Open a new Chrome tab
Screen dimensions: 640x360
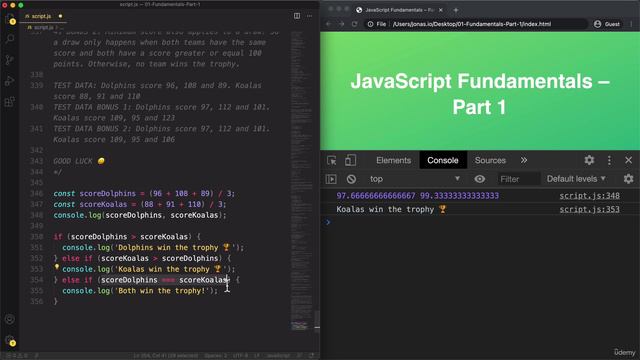(456, 10)
